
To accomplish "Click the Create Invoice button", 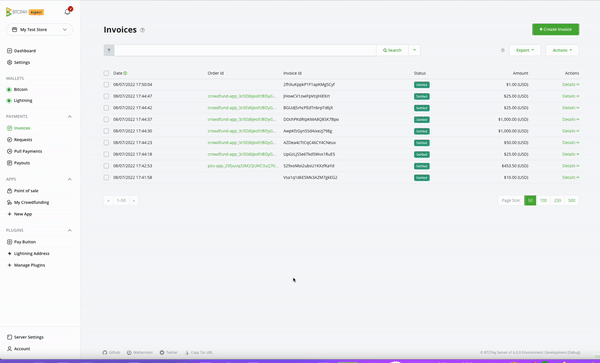I will click(555, 29).
